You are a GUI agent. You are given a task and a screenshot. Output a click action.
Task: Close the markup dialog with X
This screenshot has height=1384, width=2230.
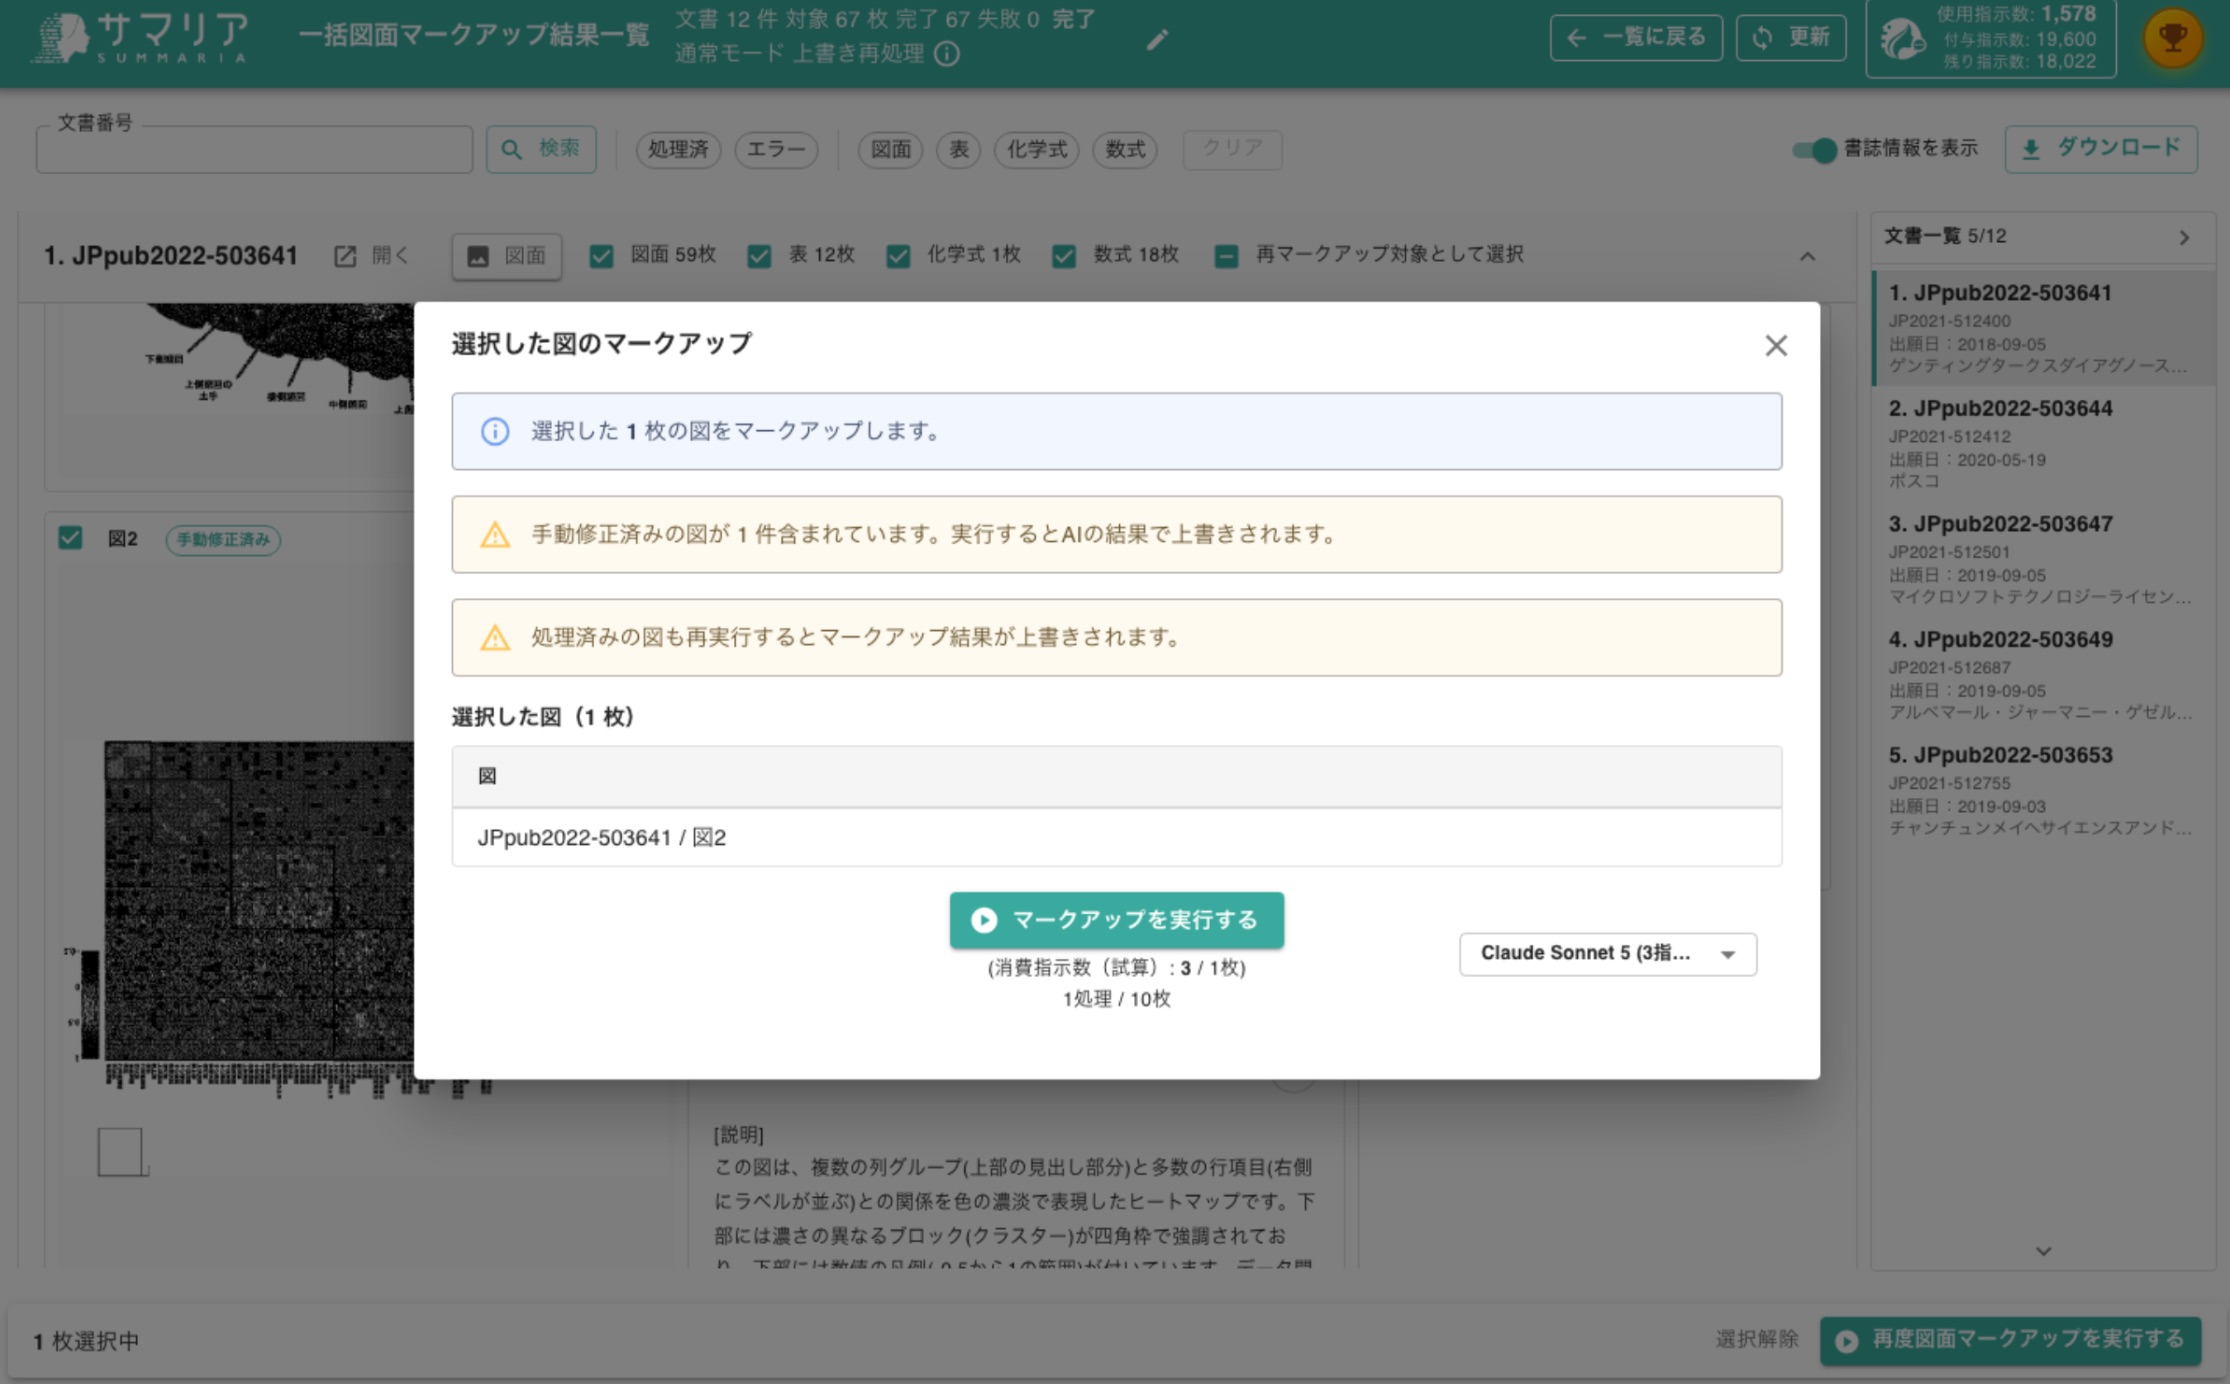pos(1775,346)
